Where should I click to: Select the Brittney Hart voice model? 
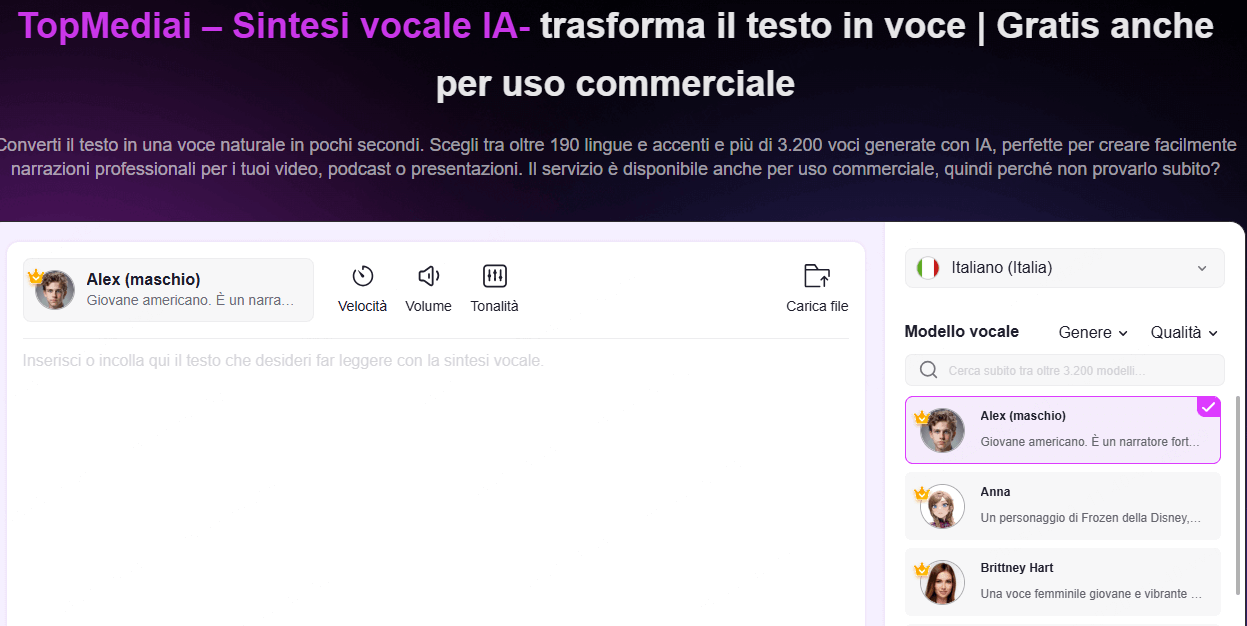[x=1063, y=582]
